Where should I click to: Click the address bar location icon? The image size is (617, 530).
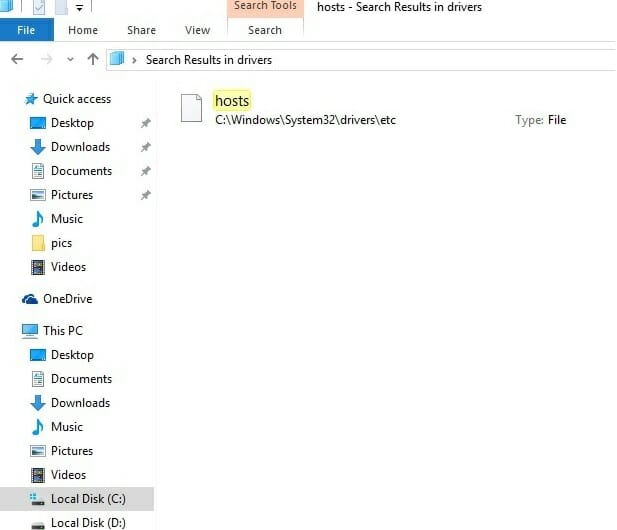(x=117, y=59)
